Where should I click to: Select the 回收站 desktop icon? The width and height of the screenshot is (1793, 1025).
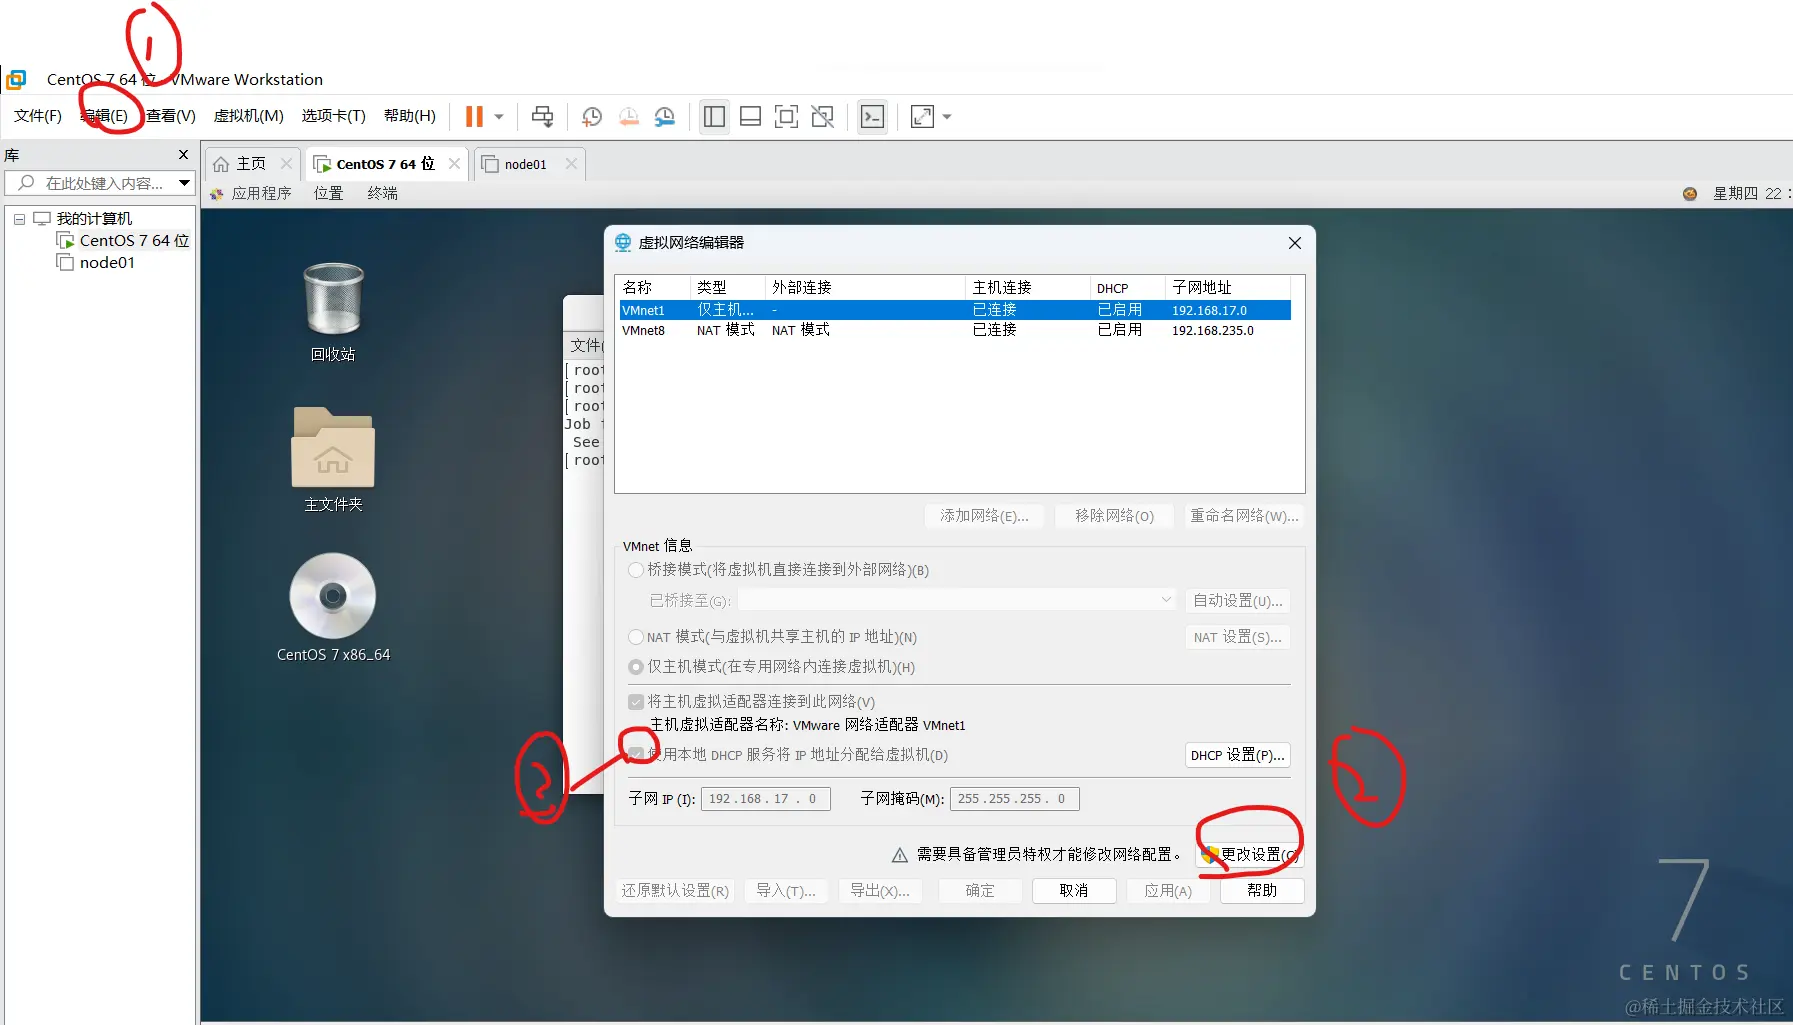point(333,312)
